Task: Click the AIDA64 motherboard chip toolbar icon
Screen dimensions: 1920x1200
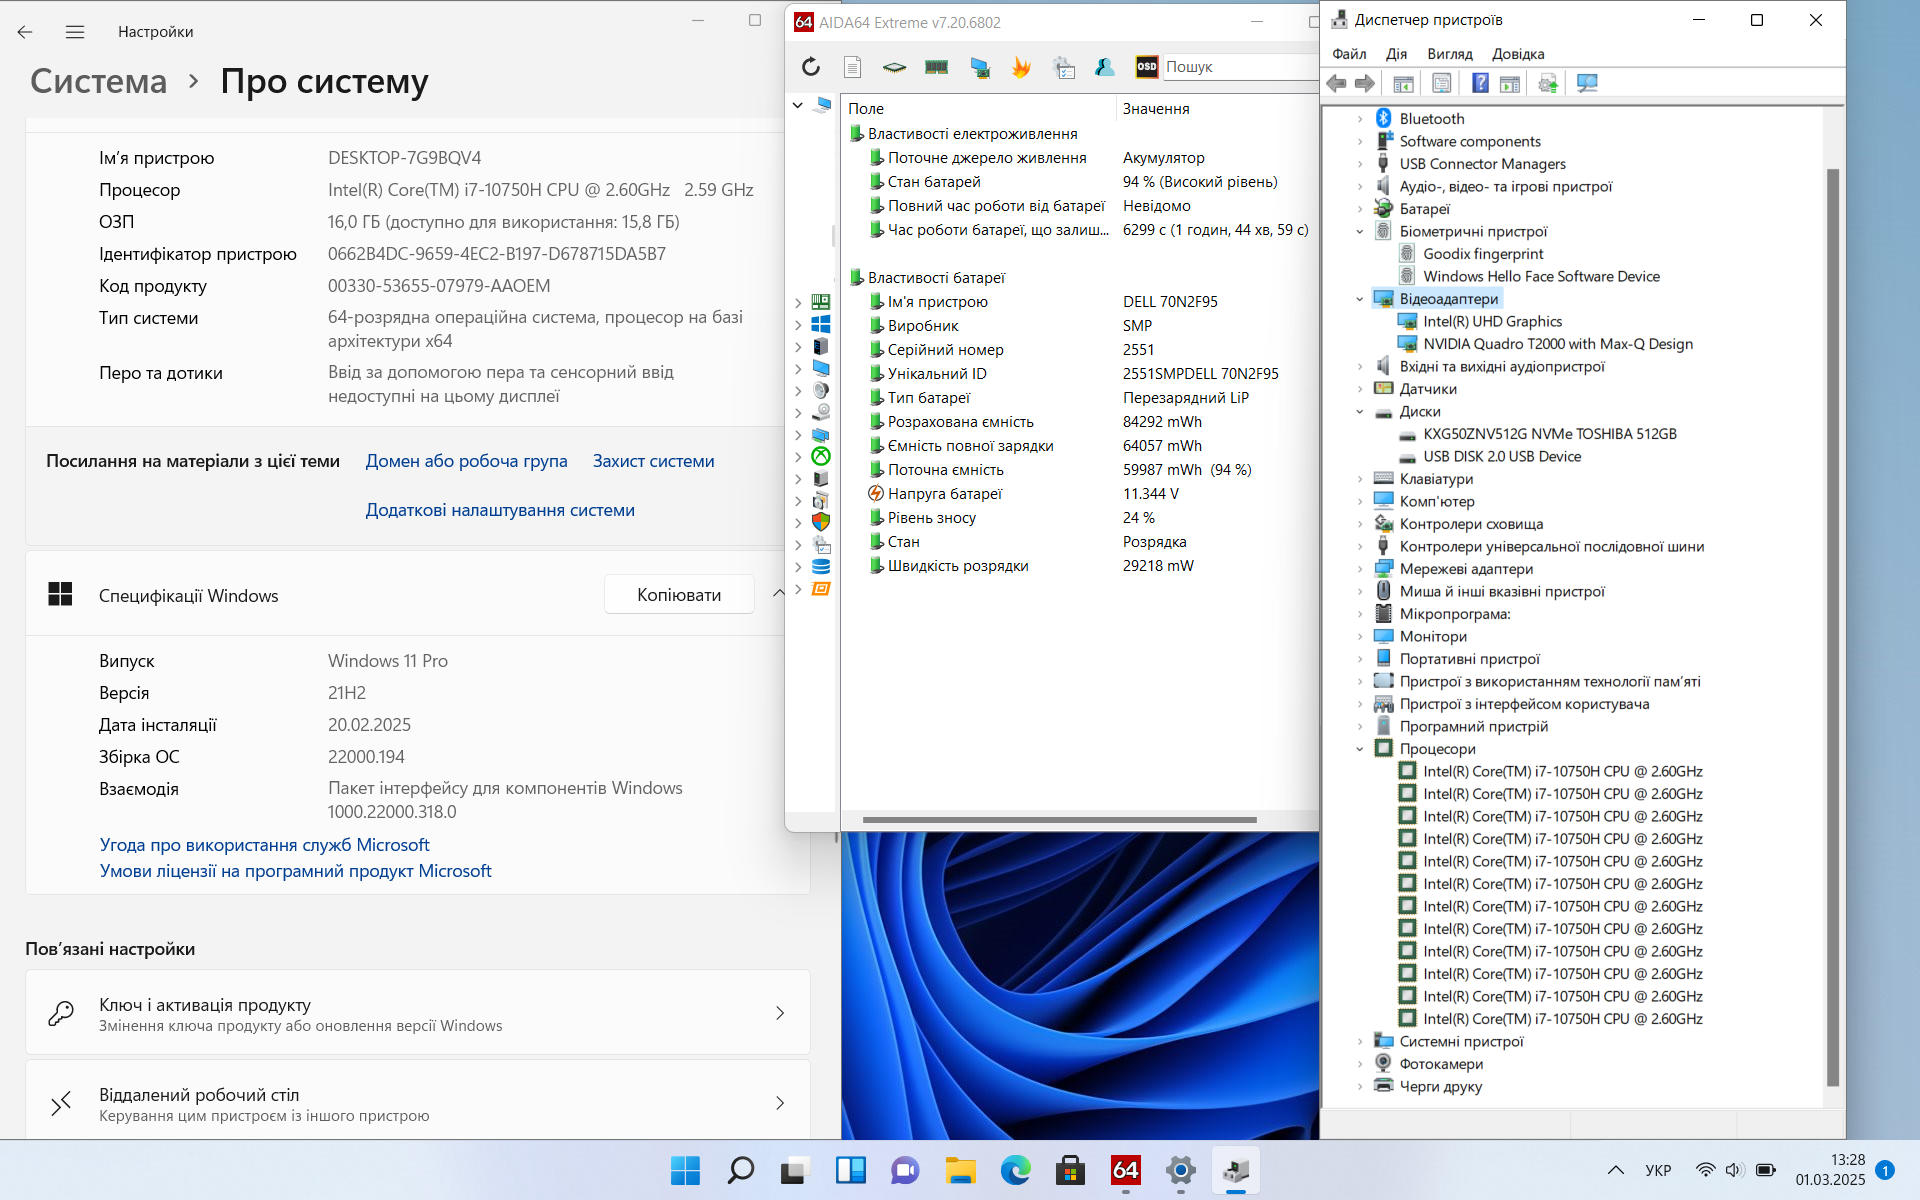Action: 894,67
